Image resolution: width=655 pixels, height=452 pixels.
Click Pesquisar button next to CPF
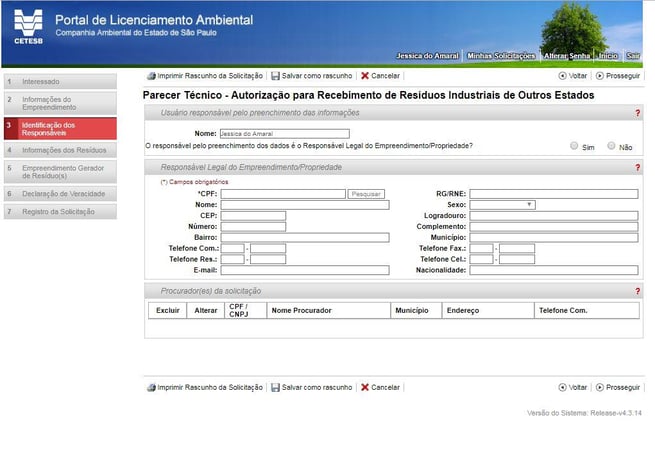tap(366, 194)
